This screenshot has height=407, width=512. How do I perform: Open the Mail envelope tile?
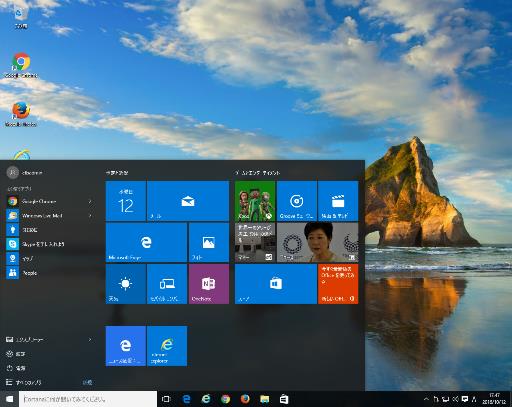[x=188, y=201]
